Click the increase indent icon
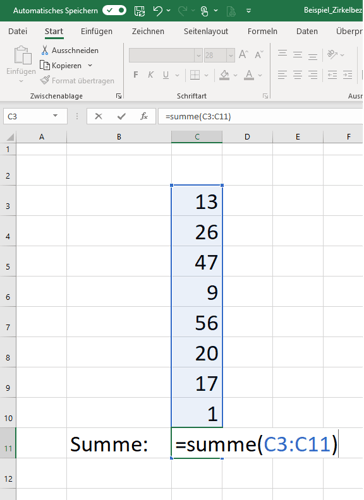Image resolution: width=364 pixels, height=500 pixels. [348, 75]
